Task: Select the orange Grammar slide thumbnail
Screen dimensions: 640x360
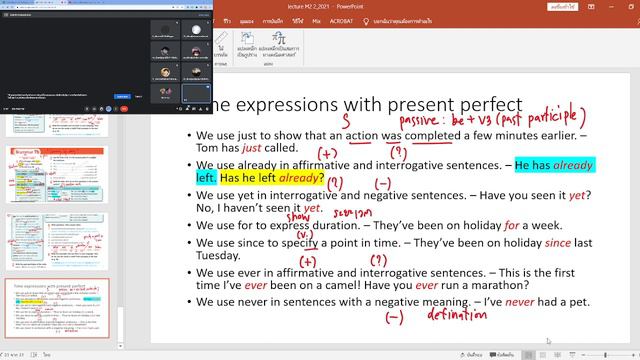Action: (x=57, y=175)
